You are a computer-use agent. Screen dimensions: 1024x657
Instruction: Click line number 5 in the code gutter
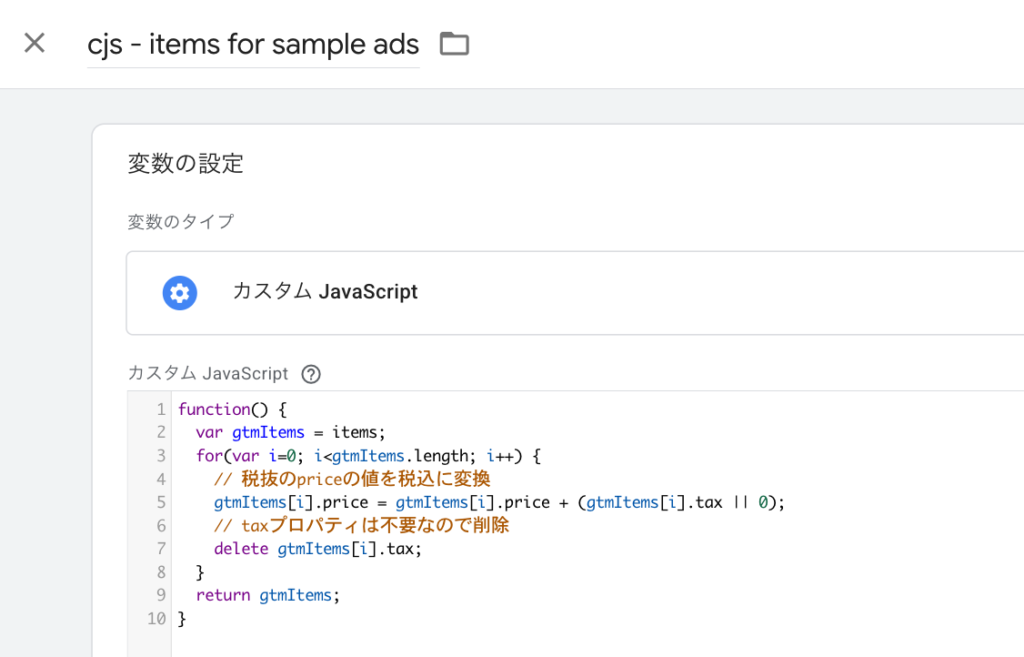160,502
